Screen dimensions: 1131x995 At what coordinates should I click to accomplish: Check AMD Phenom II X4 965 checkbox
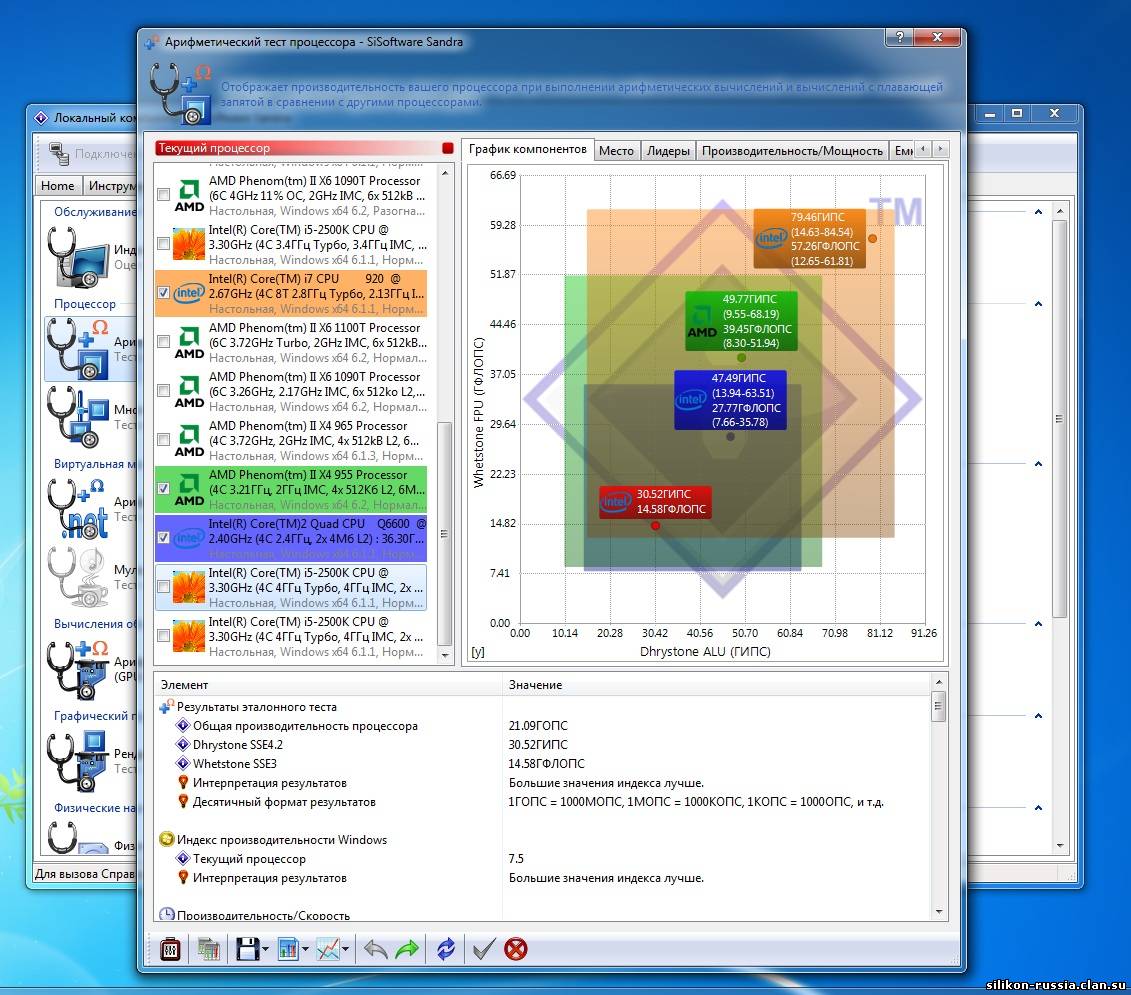164,440
